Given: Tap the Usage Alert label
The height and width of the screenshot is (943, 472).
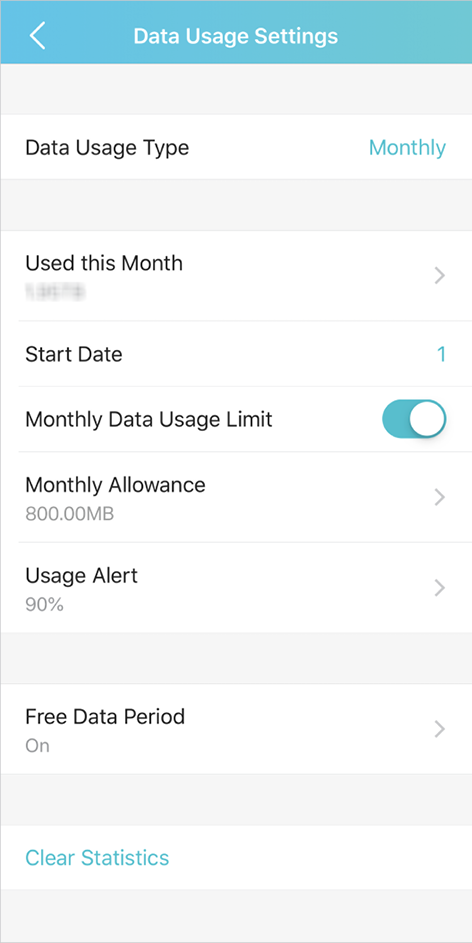Looking at the screenshot, I should pos(81,576).
